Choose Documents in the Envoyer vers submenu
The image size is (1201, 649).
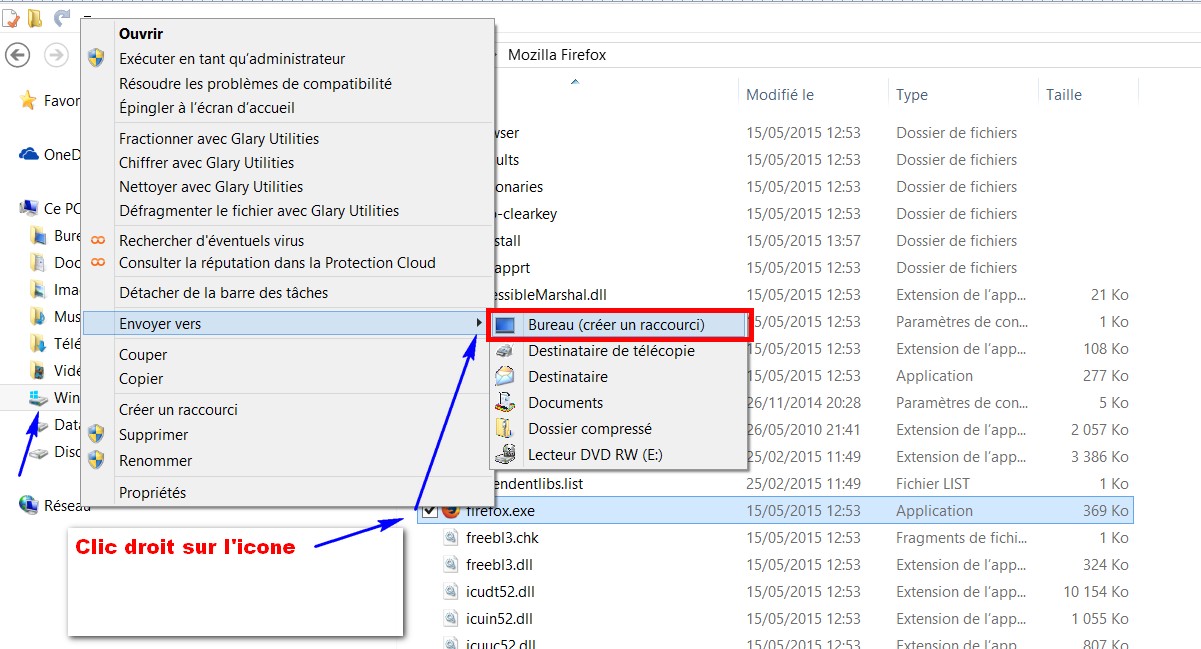pos(566,403)
